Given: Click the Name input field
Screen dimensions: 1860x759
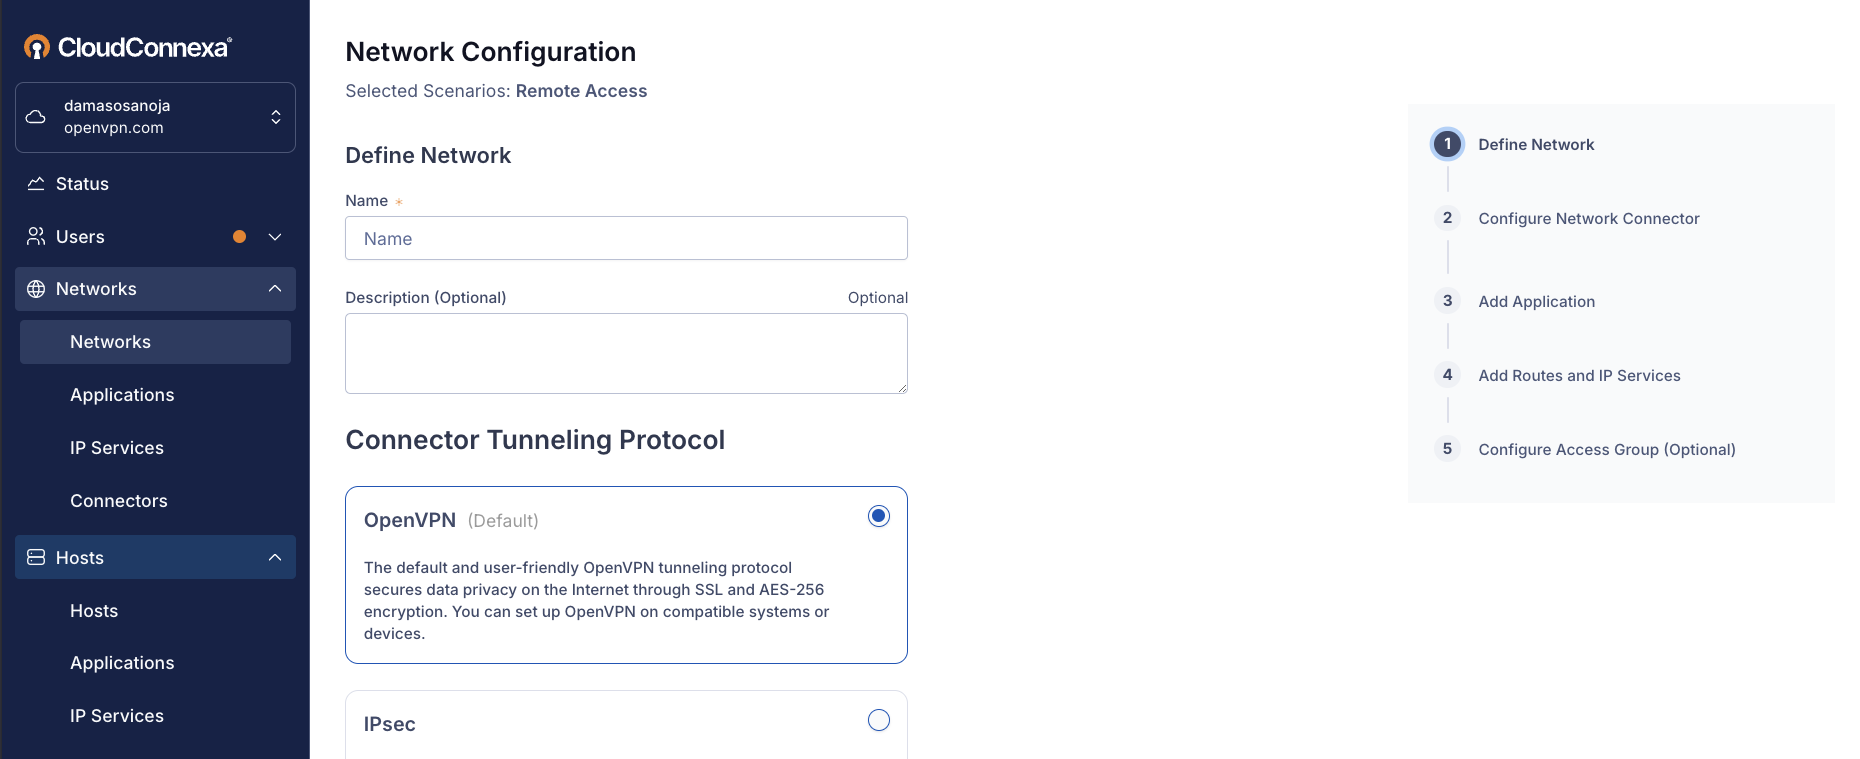Looking at the screenshot, I should pyautogui.click(x=626, y=238).
